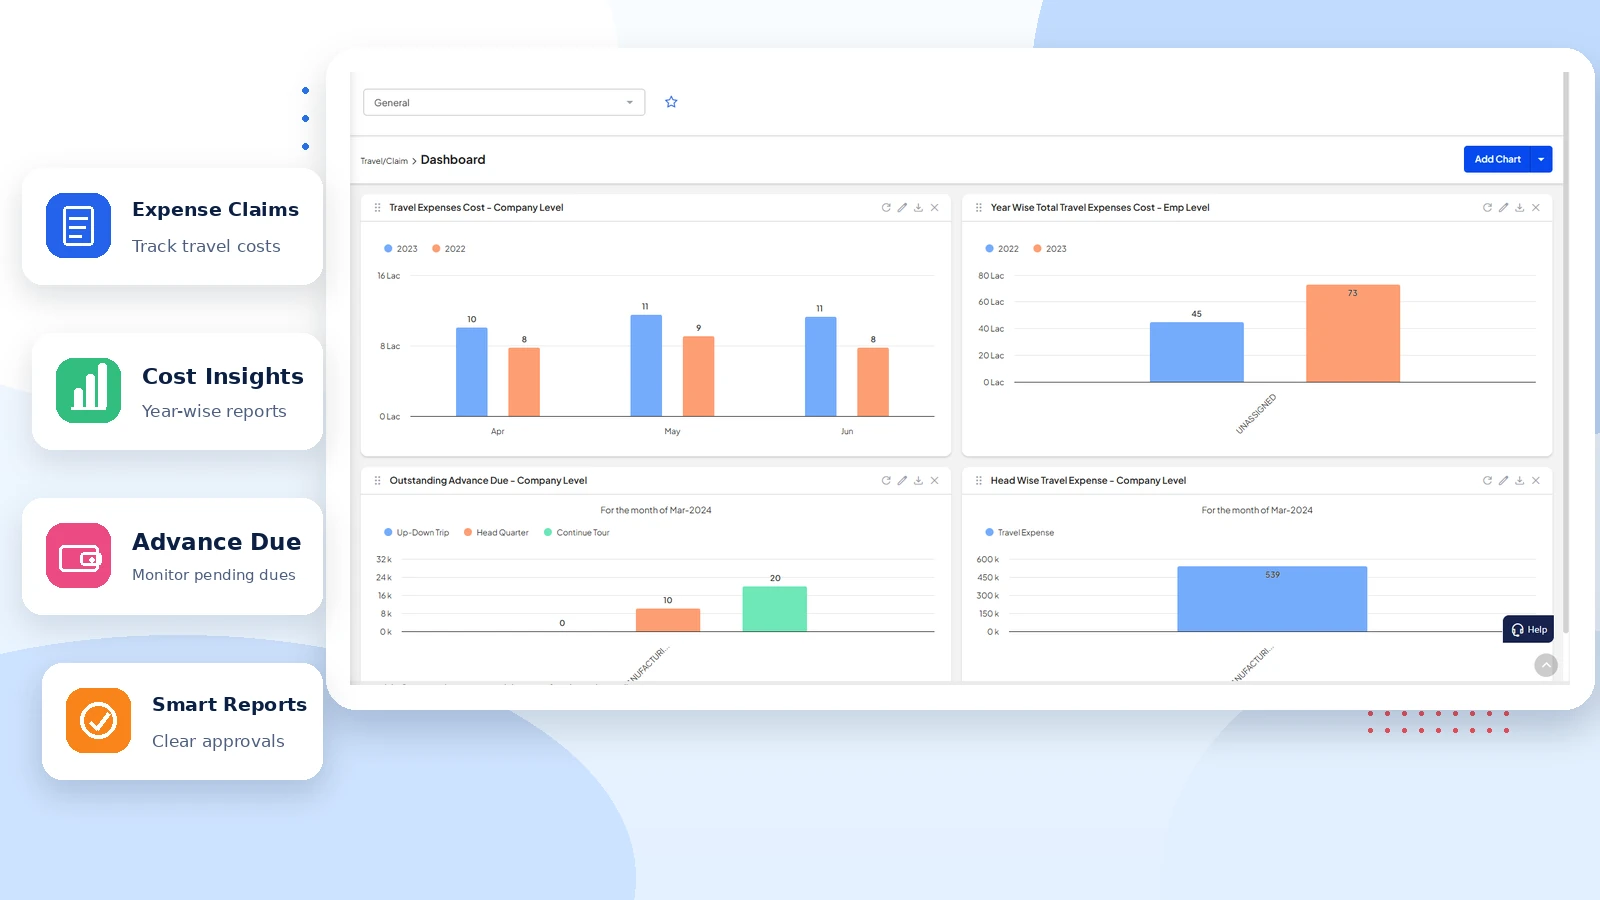Click 'For the month of Mar-2024' in Outstanding chart

click(656, 510)
